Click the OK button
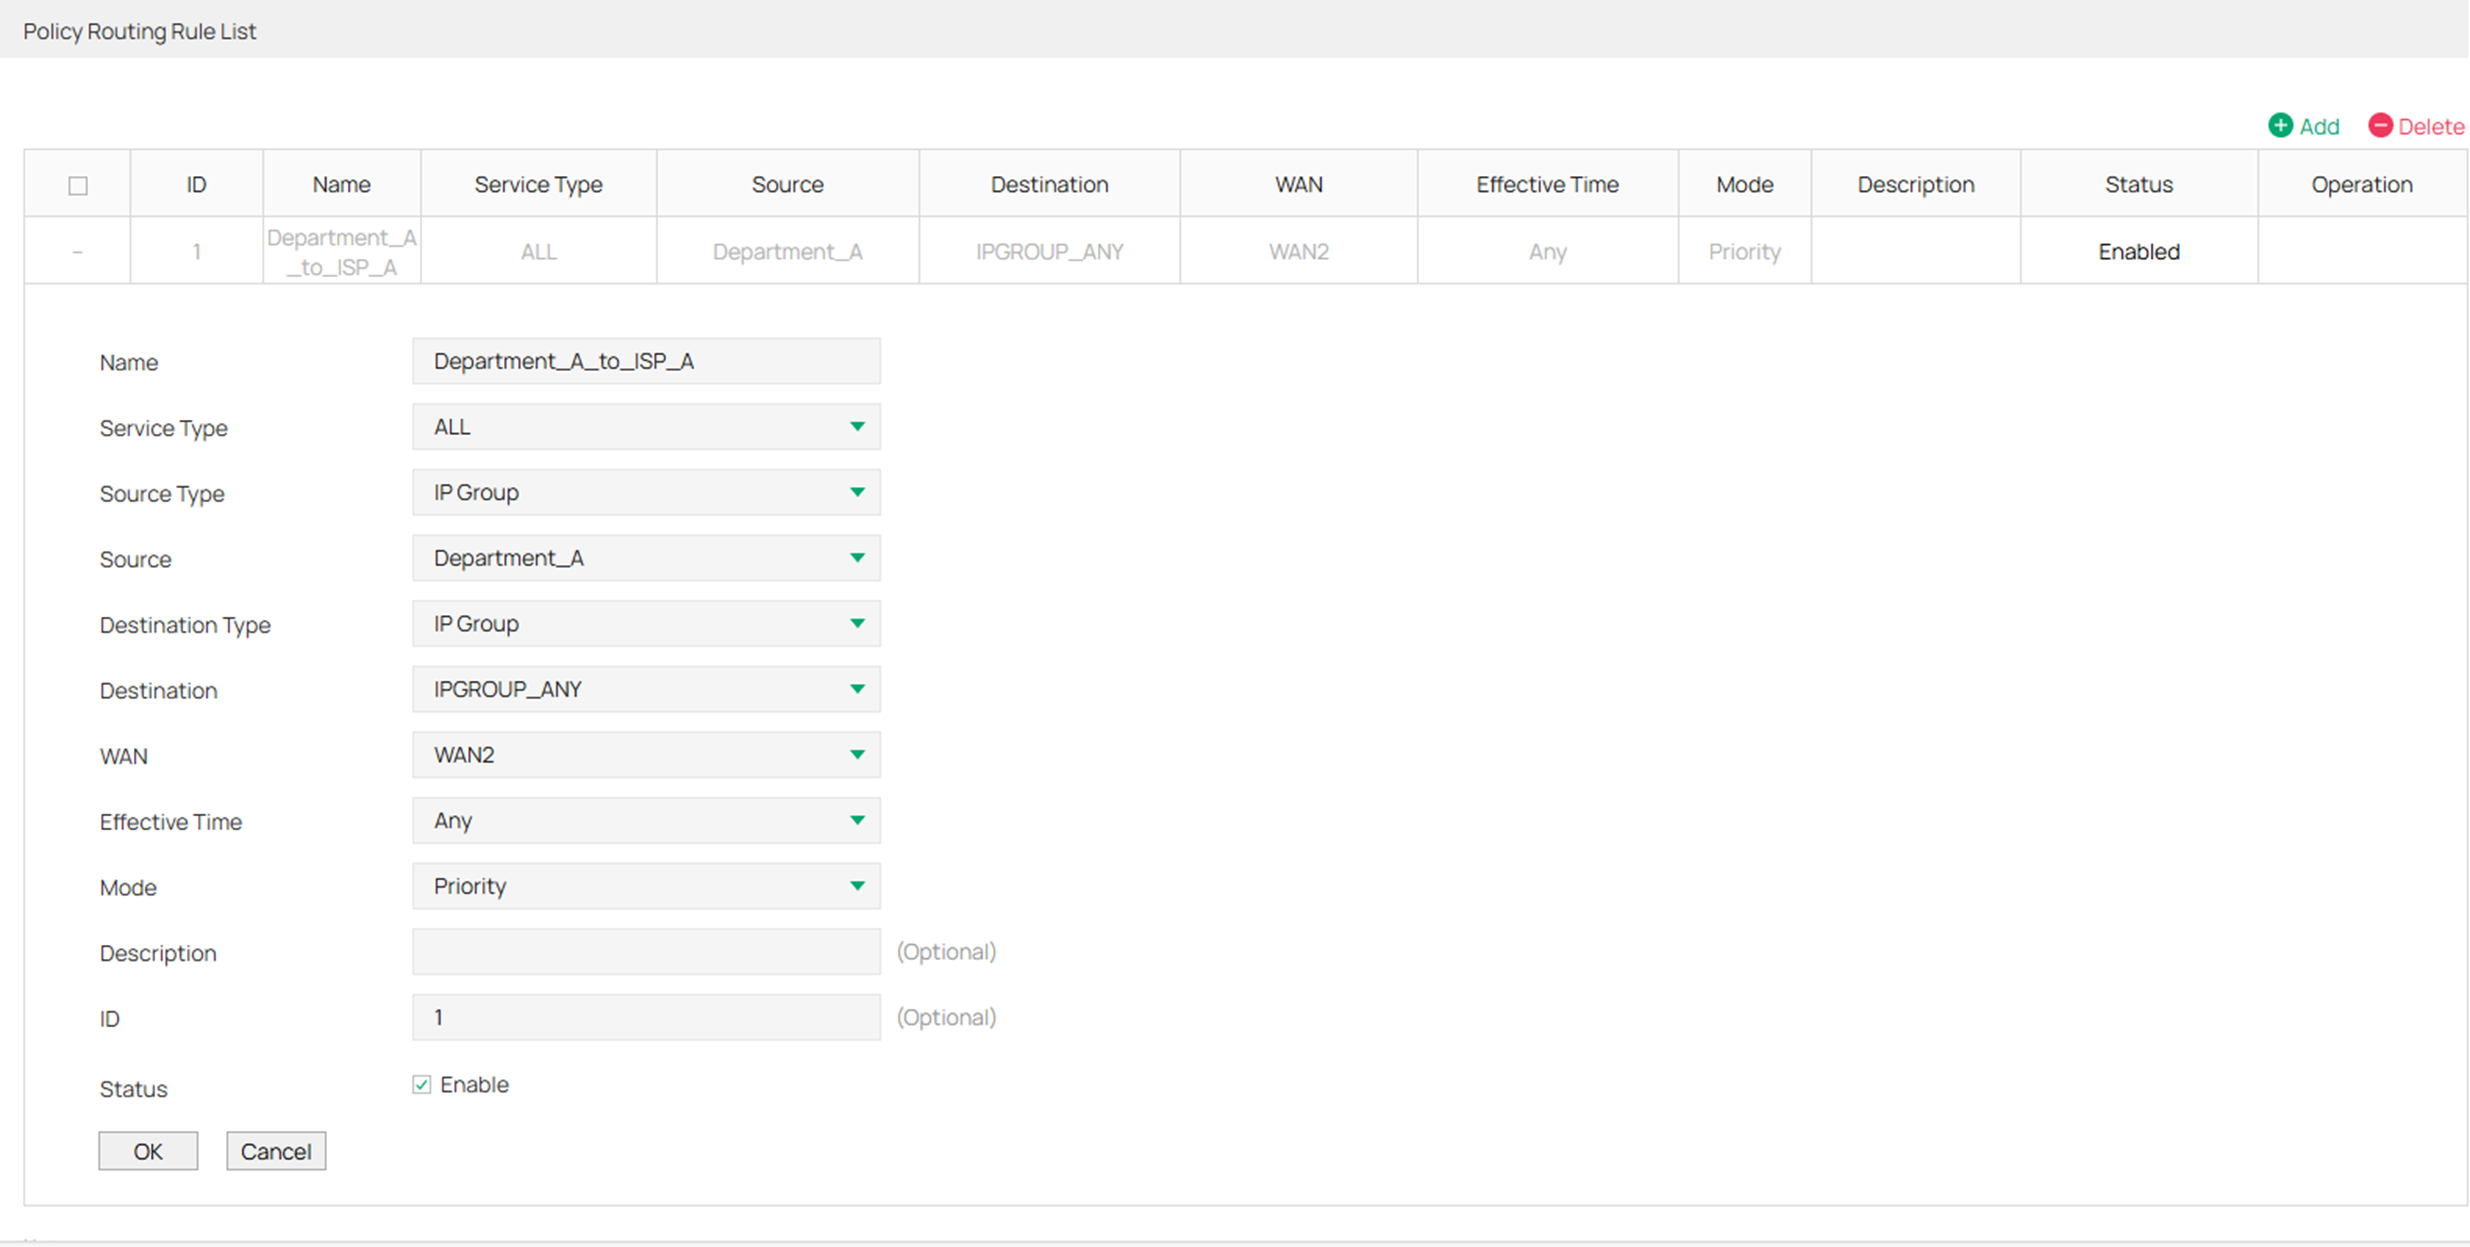The height and width of the screenshot is (1247, 2470). pyautogui.click(x=147, y=1151)
